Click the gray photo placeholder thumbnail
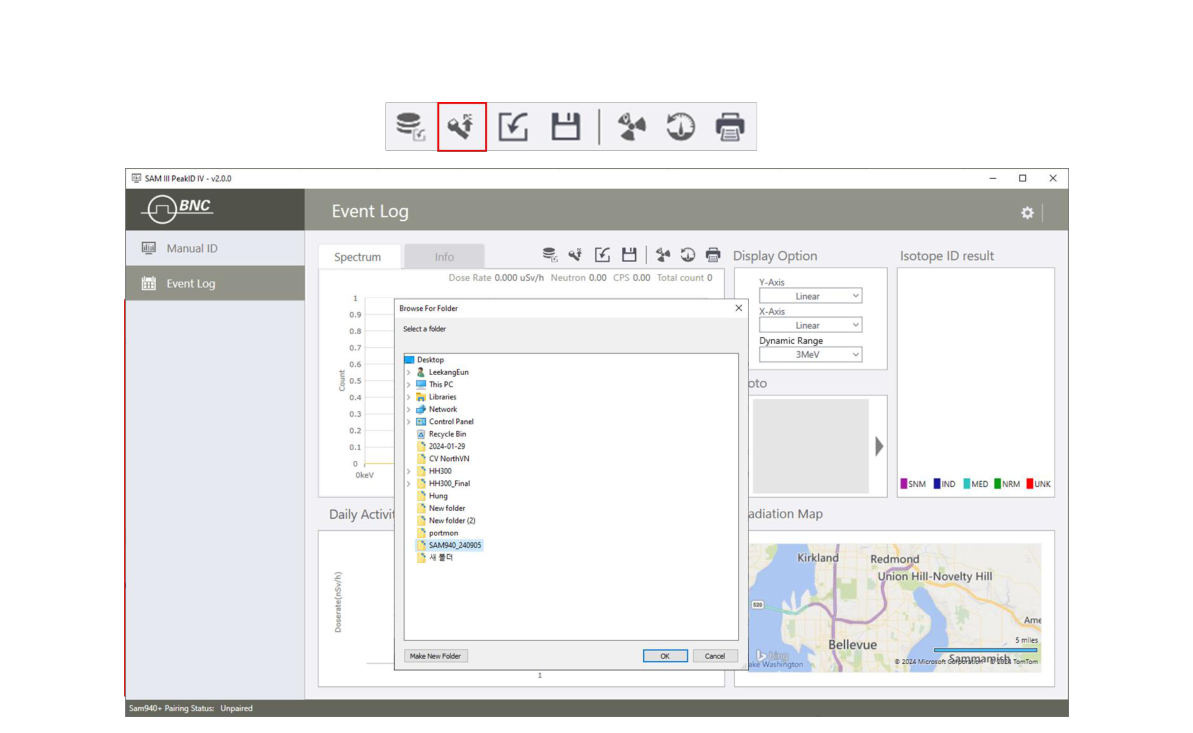This screenshot has height=733, width=1193. pyautogui.click(x=810, y=446)
